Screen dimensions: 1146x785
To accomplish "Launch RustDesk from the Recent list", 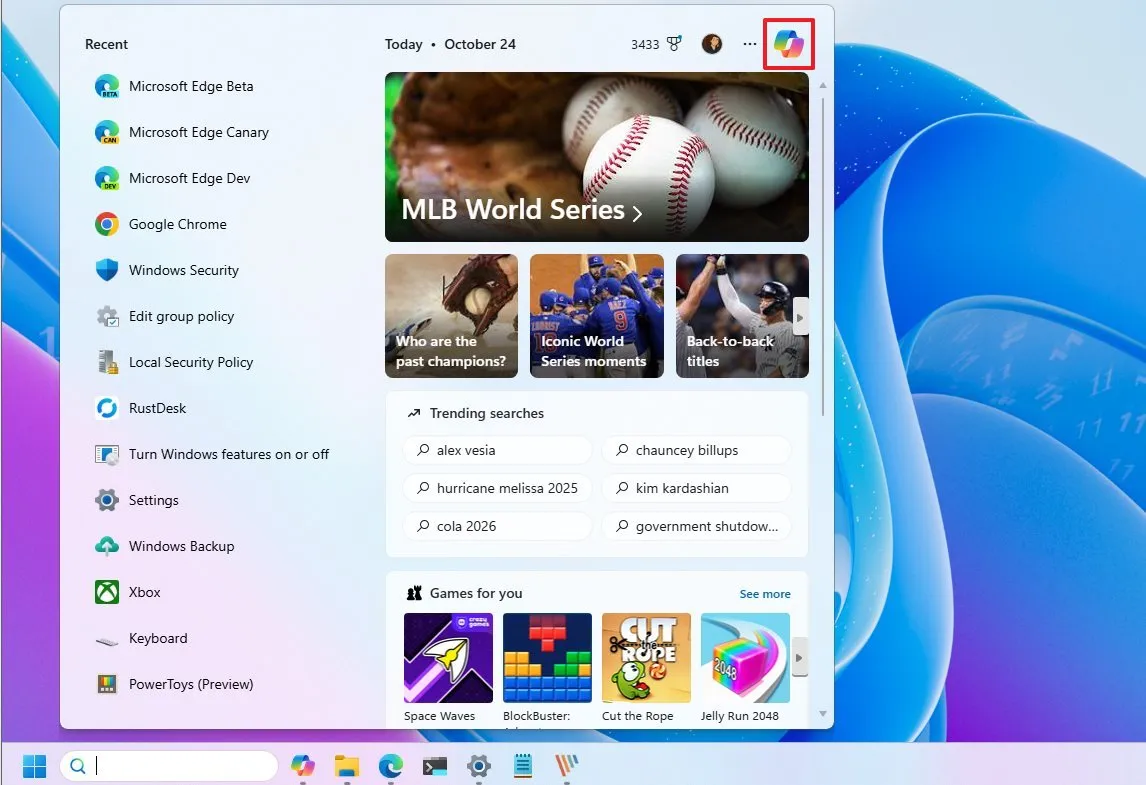I will click(155, 408).
